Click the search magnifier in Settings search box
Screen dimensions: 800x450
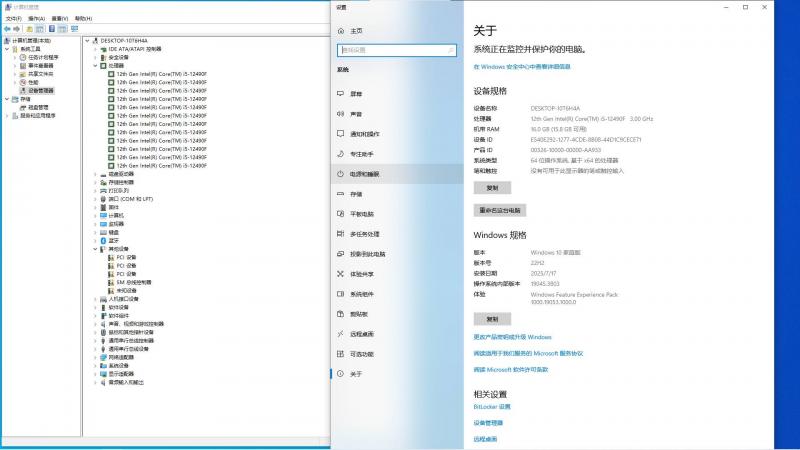(451, 51)
